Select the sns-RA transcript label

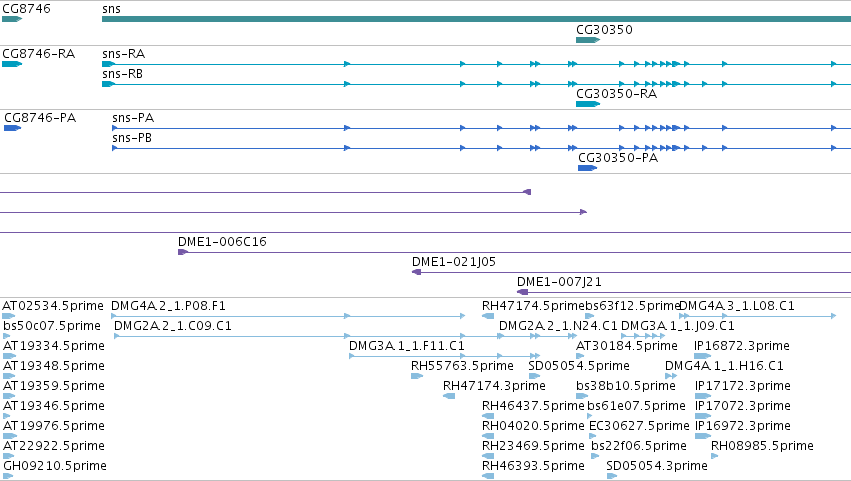click(124, 54)
